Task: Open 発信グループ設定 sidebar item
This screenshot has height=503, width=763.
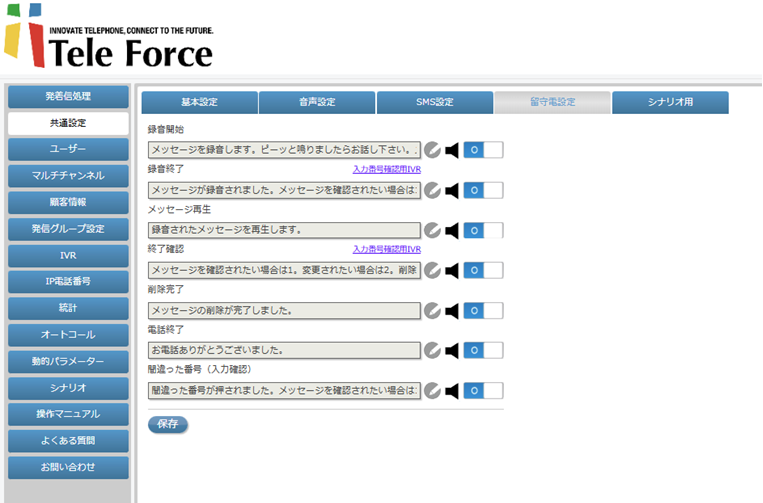Action: [68, 229]
